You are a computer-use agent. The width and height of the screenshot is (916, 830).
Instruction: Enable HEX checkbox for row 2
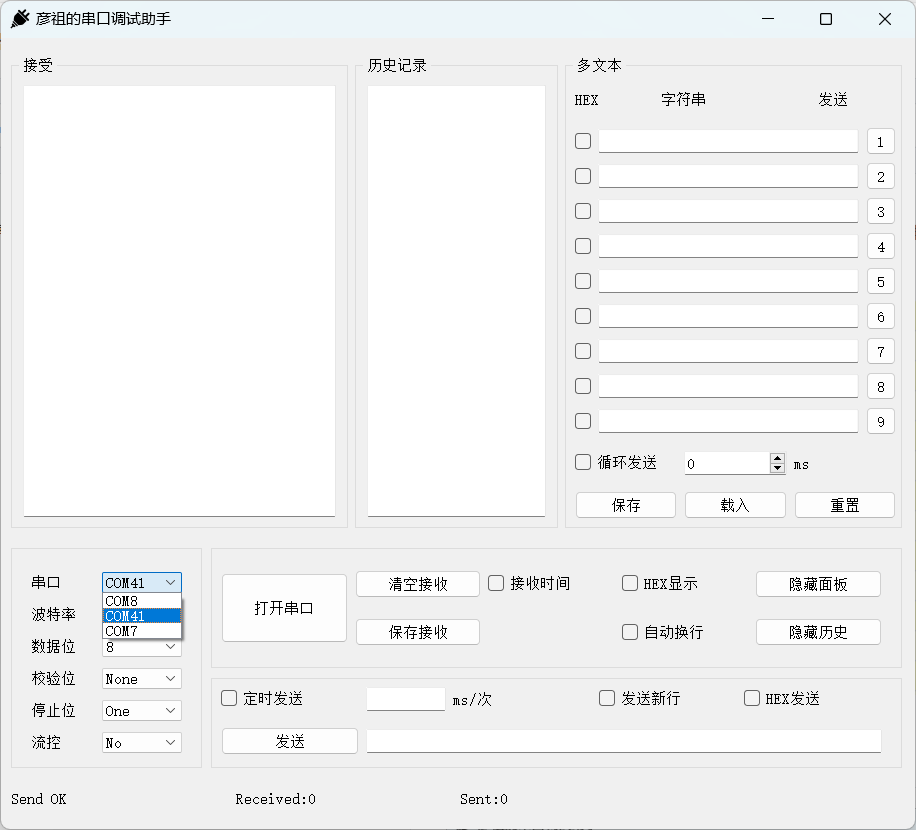pos(583,176)
